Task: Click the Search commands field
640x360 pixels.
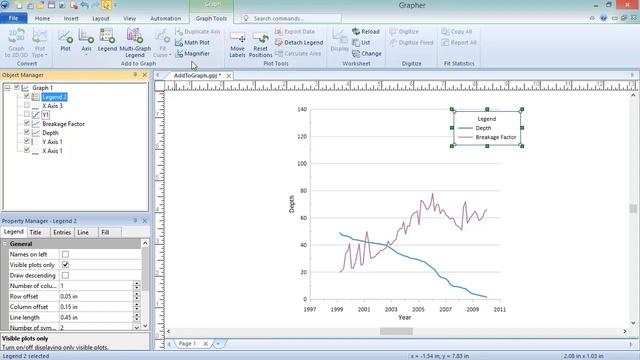Action: [291, 18]
